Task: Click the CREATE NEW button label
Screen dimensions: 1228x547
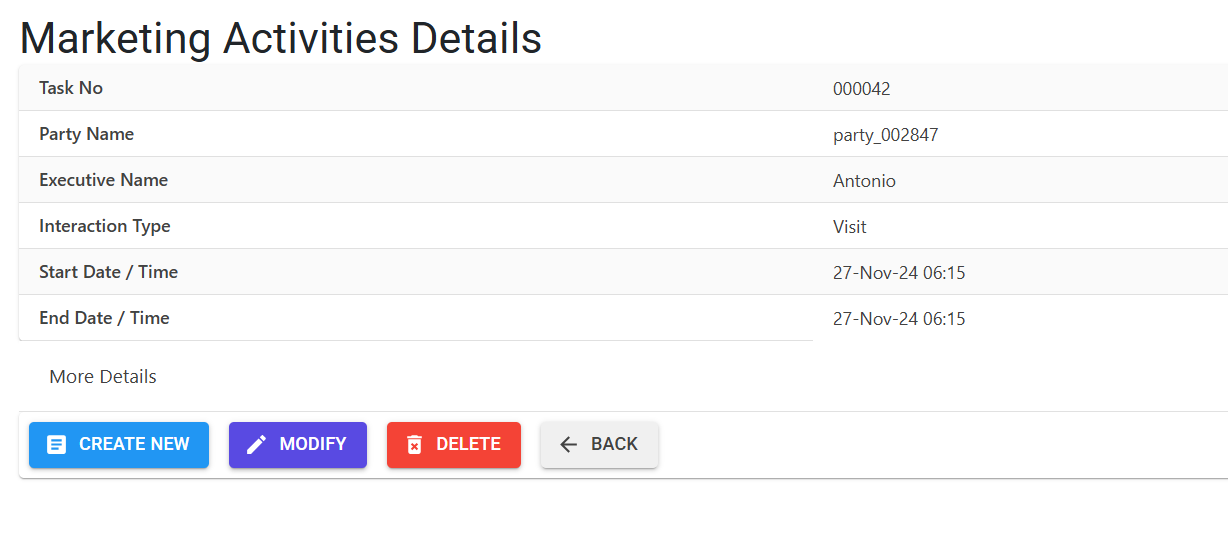Action: [134, 444]
